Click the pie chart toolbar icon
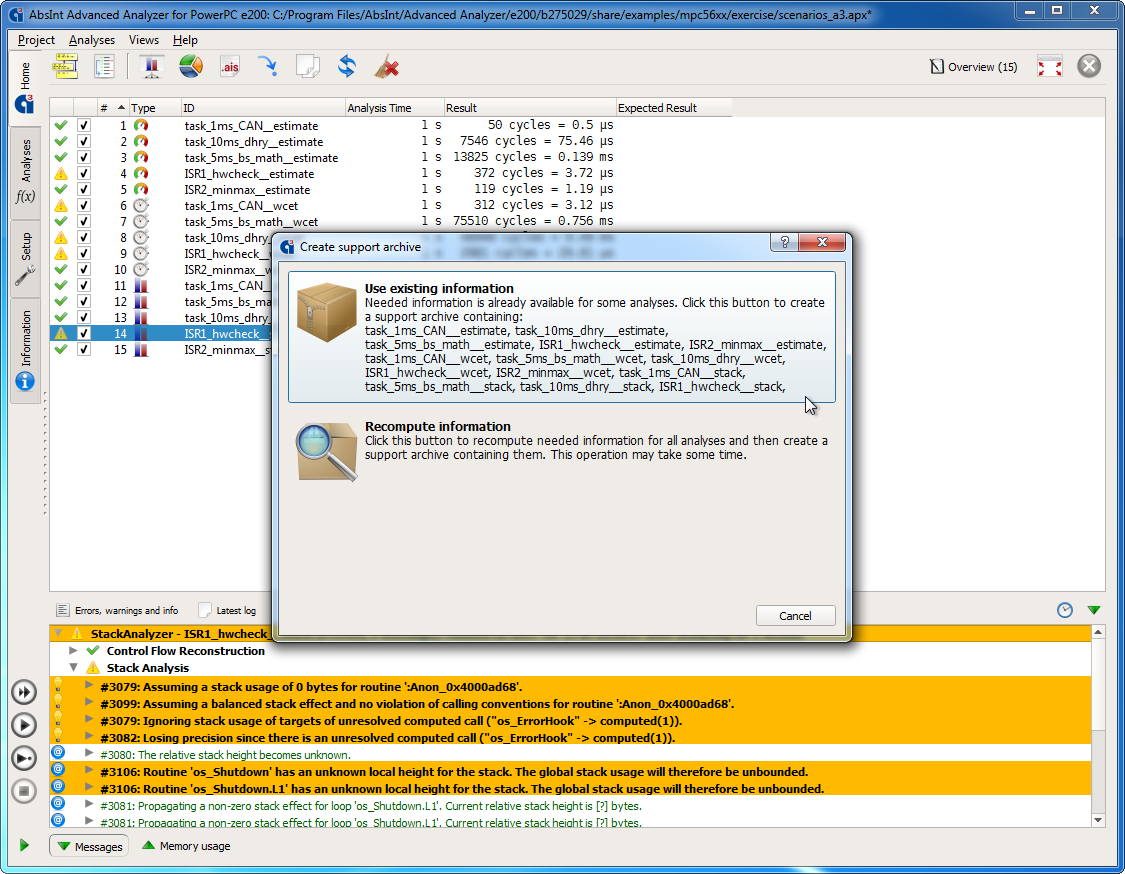The image size is (1125, 874). click(x=190, y=67)
